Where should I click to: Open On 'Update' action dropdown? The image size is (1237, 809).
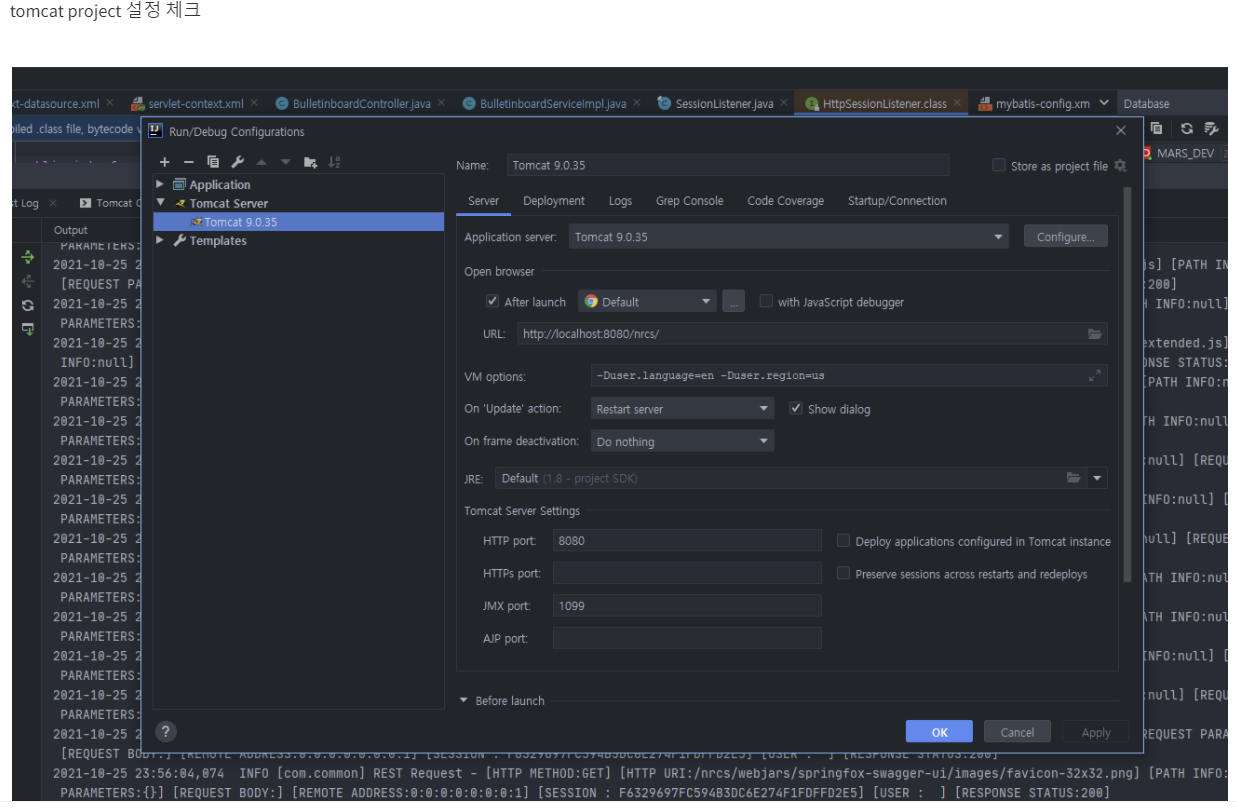tap(682, 408)
